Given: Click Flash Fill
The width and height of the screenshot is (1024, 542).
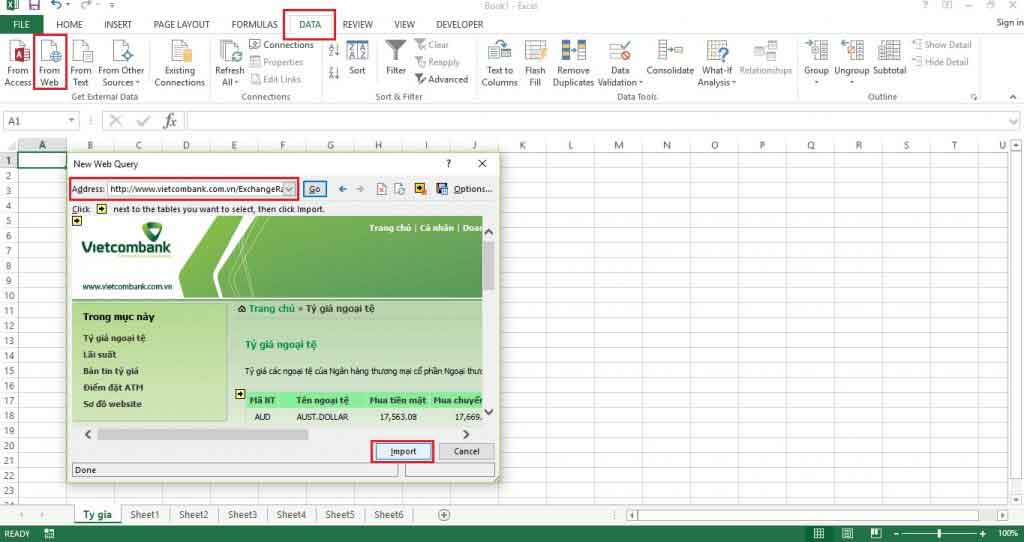Looking at the screenshot, I should coord(535,63).
